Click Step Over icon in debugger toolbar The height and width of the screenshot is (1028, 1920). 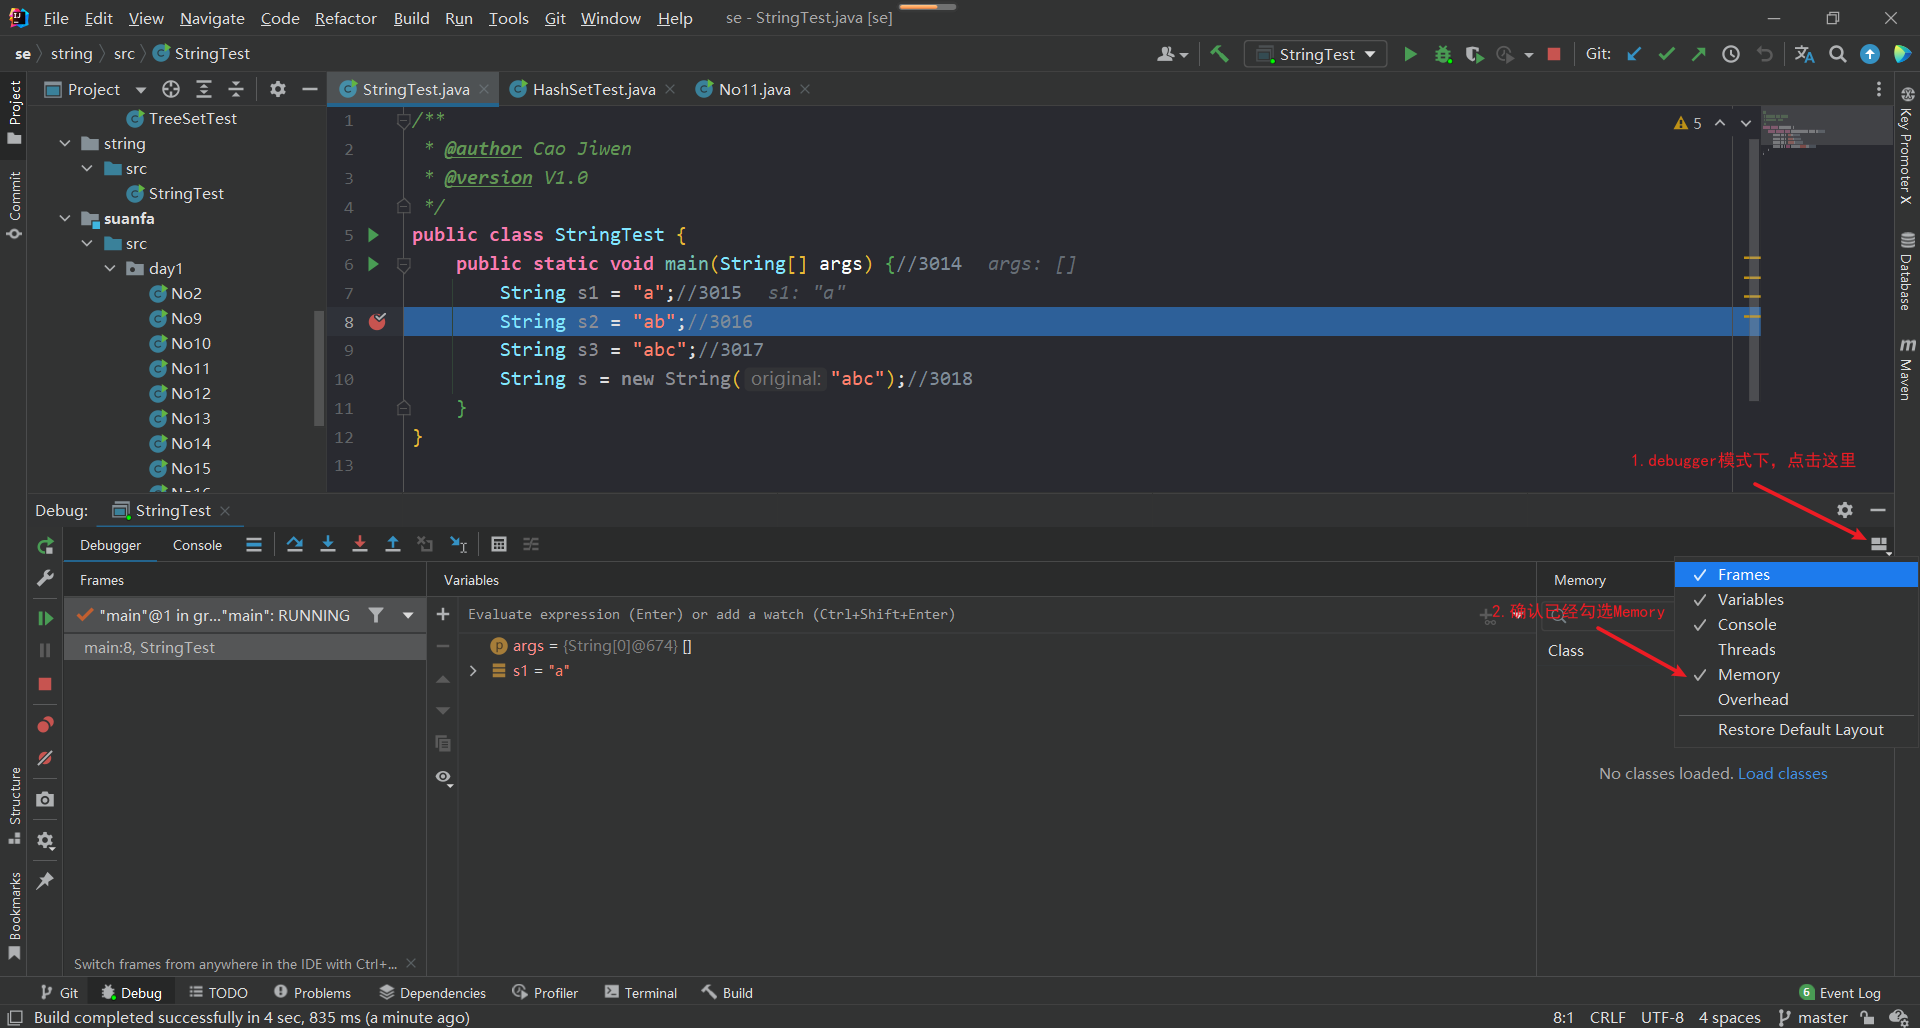click(x=295, y=544)
